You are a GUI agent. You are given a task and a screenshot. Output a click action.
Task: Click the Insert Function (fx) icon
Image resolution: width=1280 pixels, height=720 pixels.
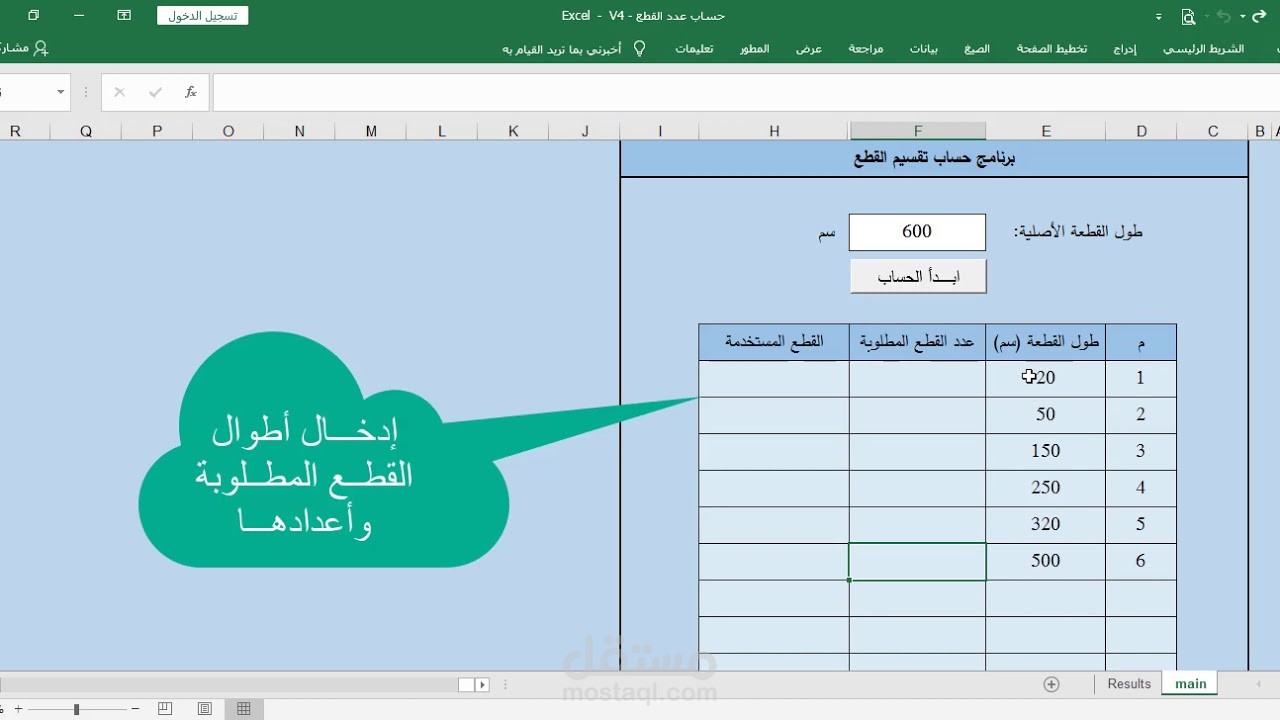[190, 91]
